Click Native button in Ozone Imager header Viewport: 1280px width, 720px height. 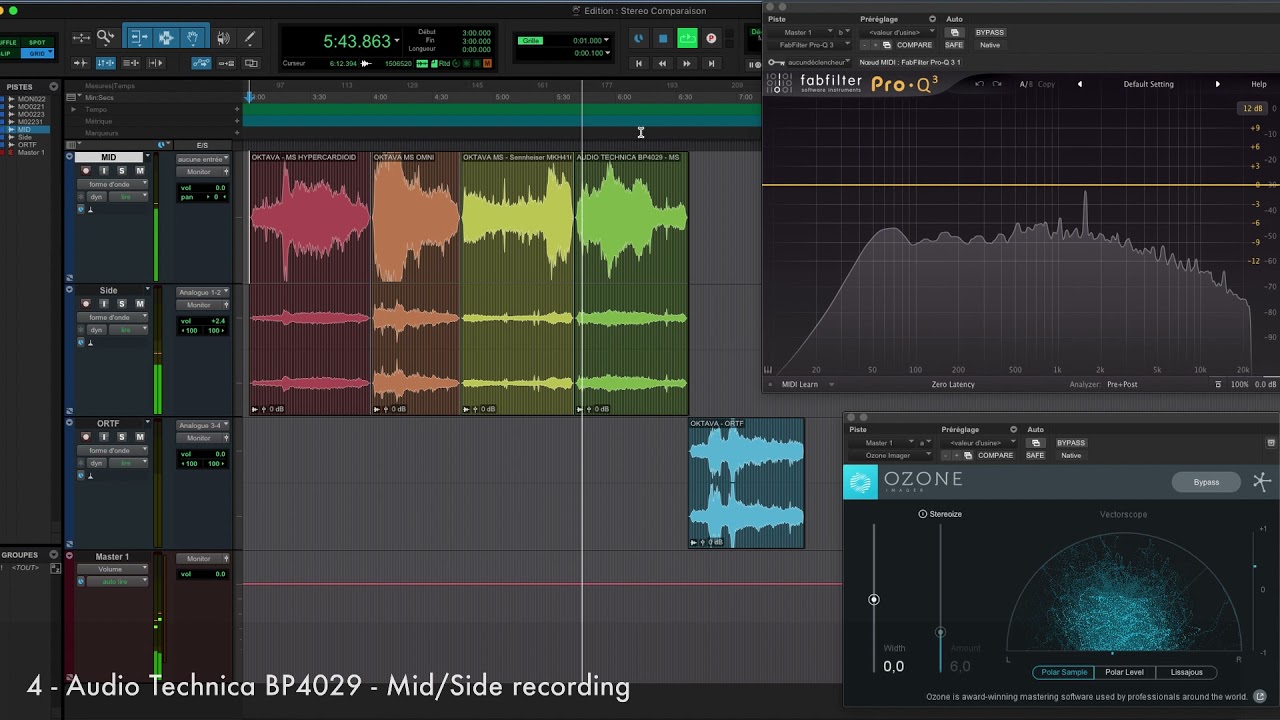(1071, 455)
